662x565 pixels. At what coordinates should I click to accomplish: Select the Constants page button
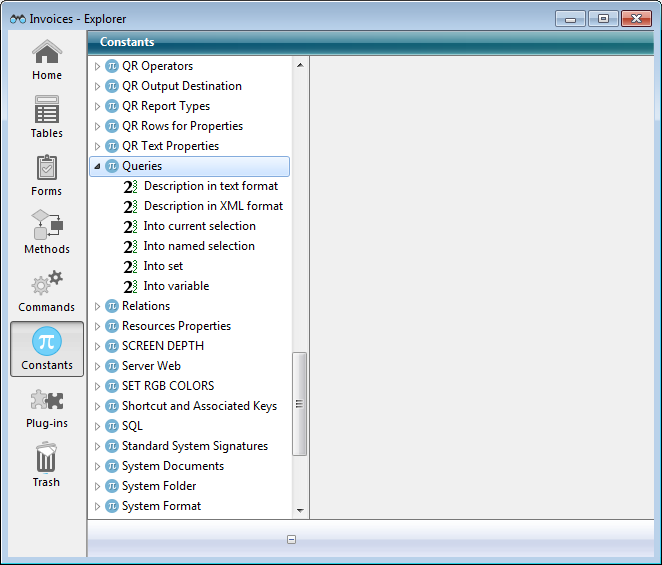click(x=47, y=349)
